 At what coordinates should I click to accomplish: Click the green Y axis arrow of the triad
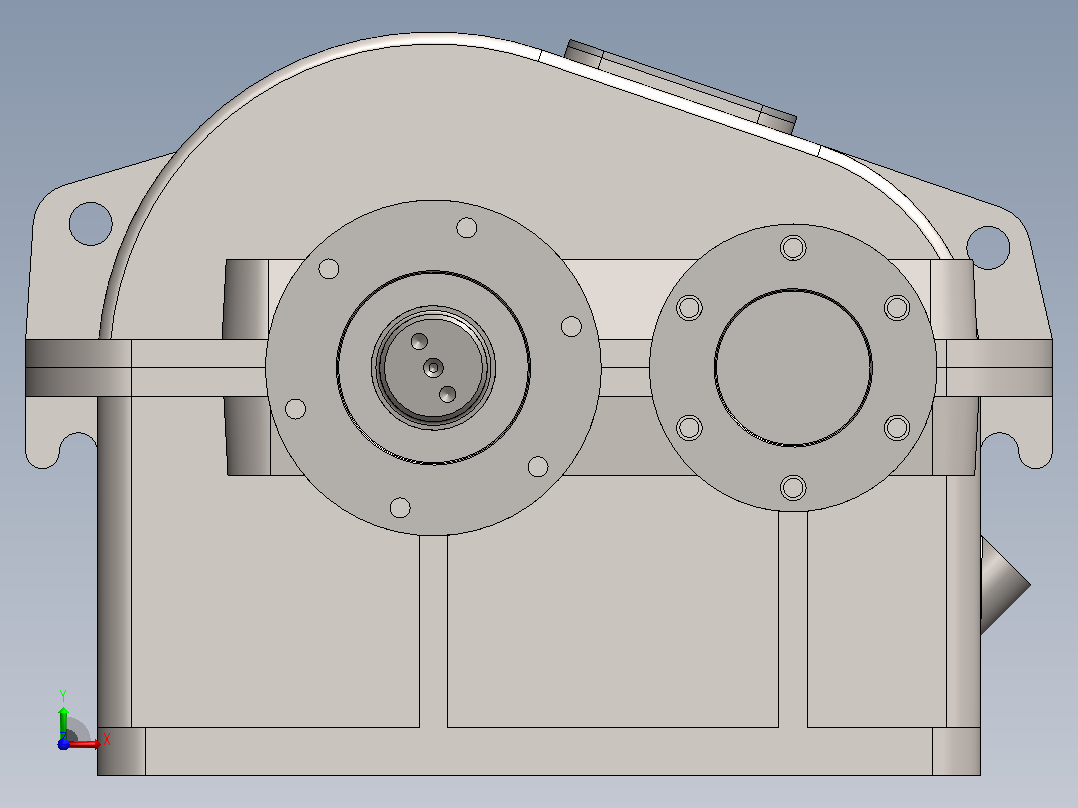coord(63,722)
